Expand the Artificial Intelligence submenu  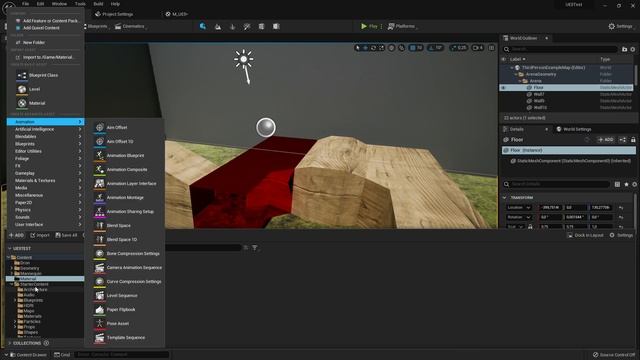tap(45, 129)
